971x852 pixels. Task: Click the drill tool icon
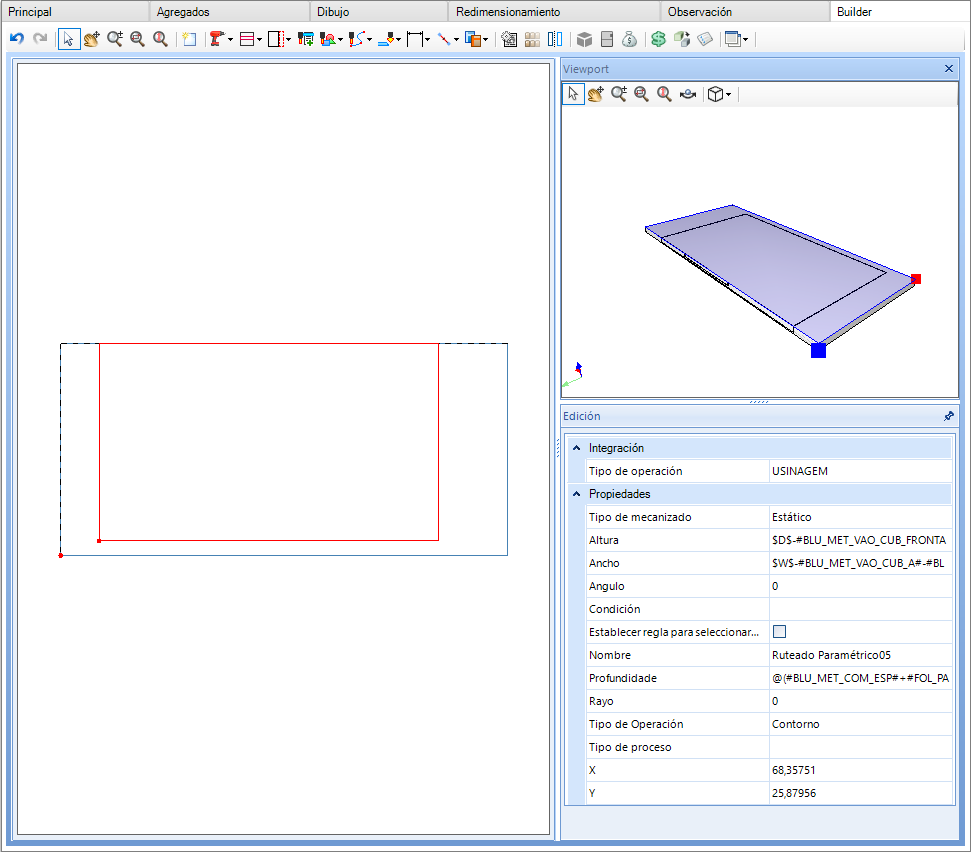click(216, 39)
